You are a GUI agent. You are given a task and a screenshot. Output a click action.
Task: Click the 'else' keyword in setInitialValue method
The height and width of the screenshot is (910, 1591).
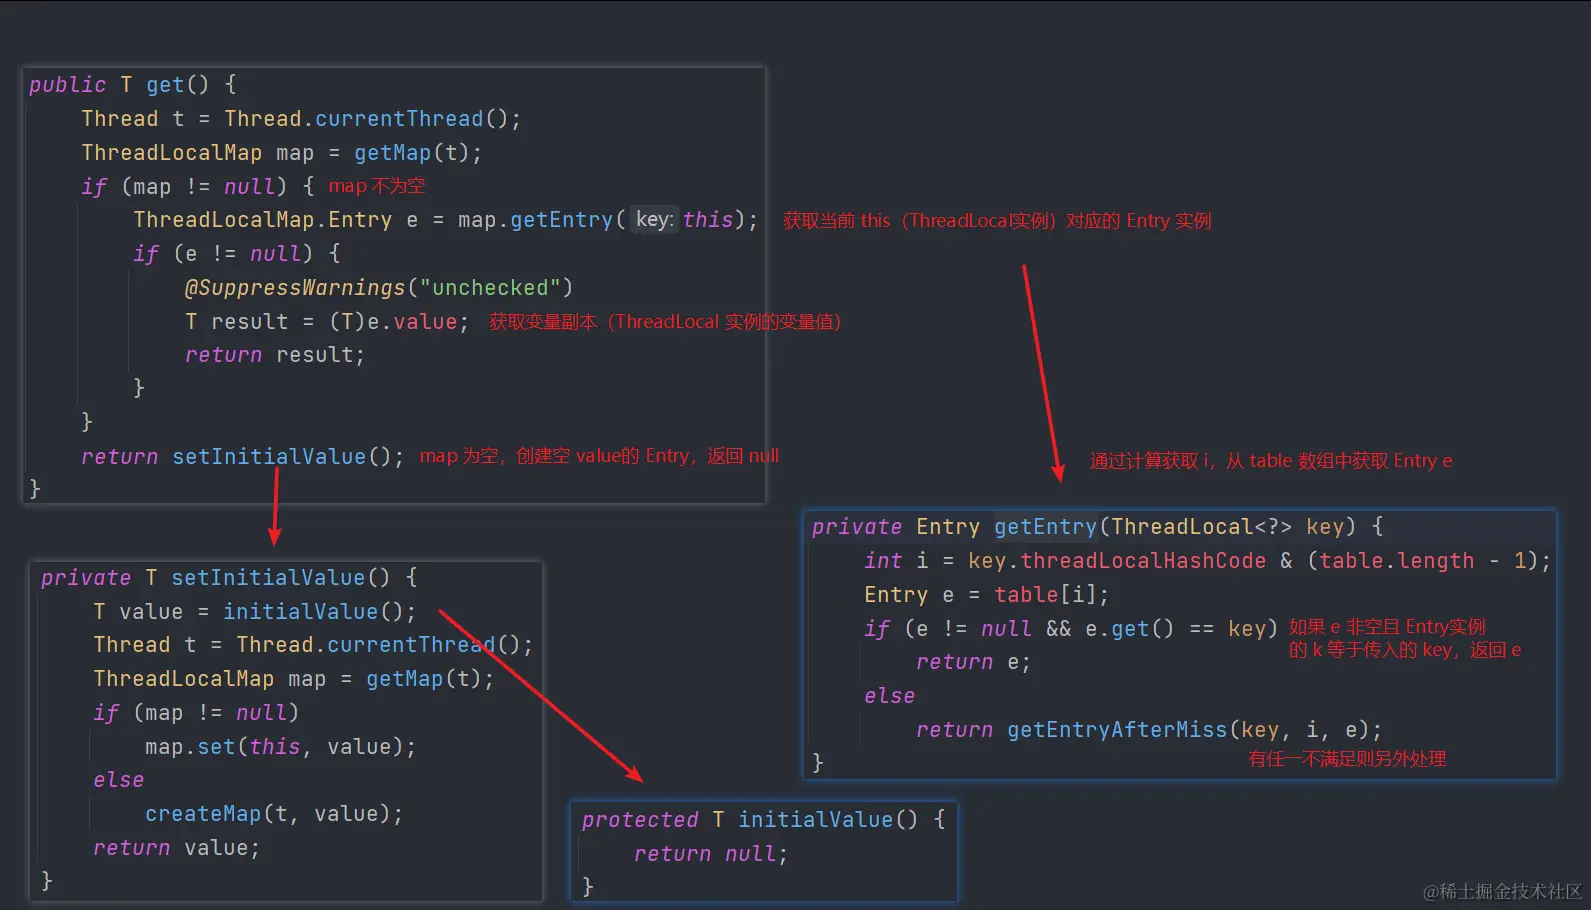coord(119,780)
